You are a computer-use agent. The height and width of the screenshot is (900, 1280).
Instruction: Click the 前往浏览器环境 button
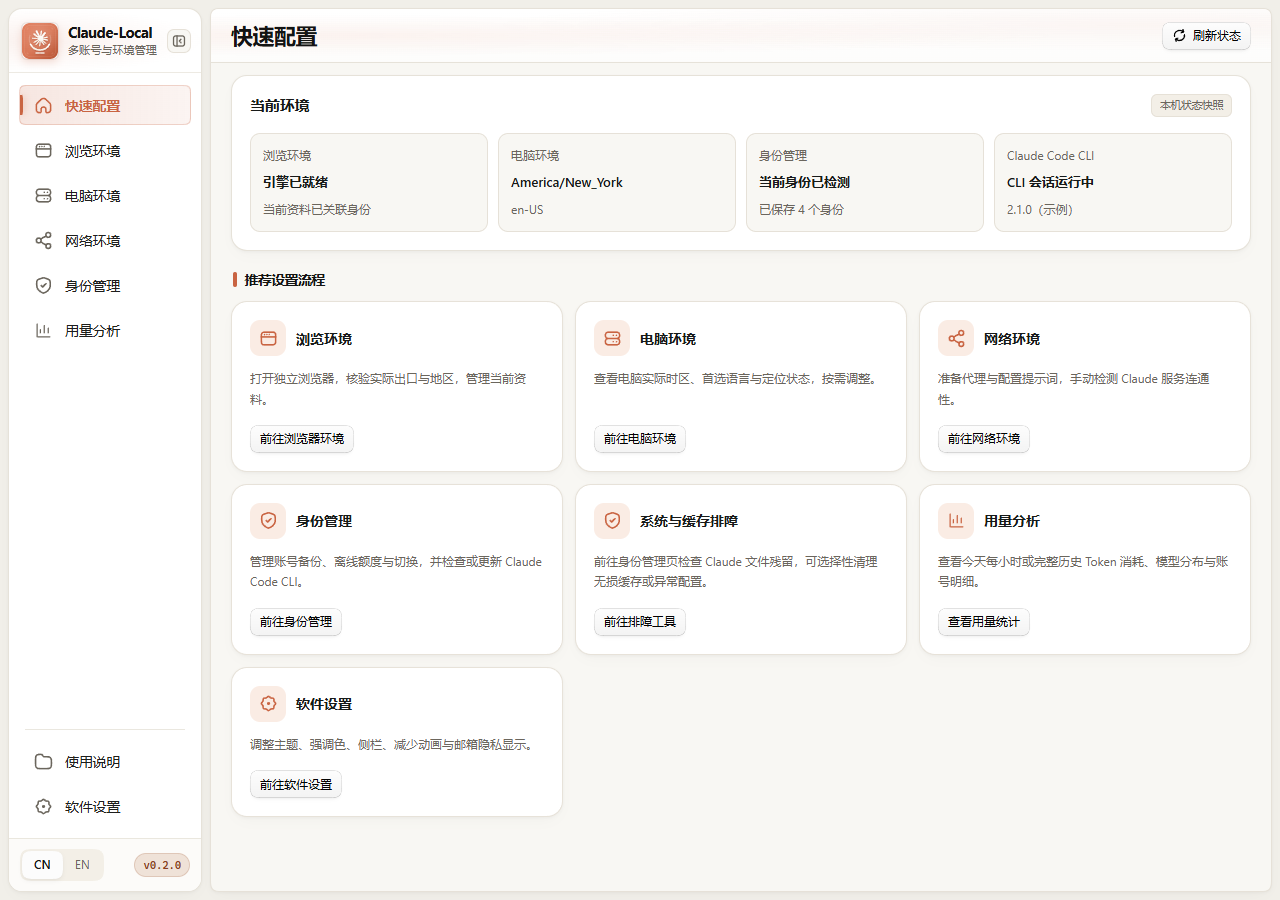302,439
